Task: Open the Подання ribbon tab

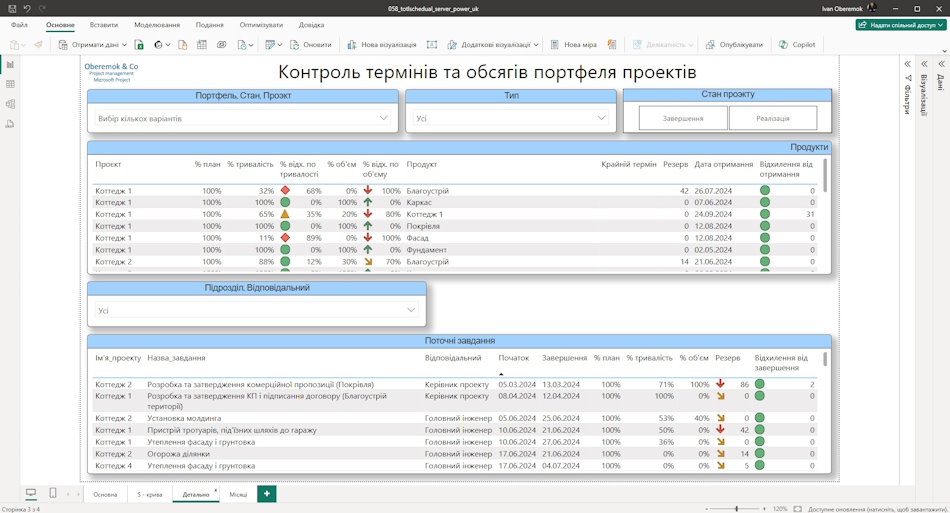Action: pos(210,25)
